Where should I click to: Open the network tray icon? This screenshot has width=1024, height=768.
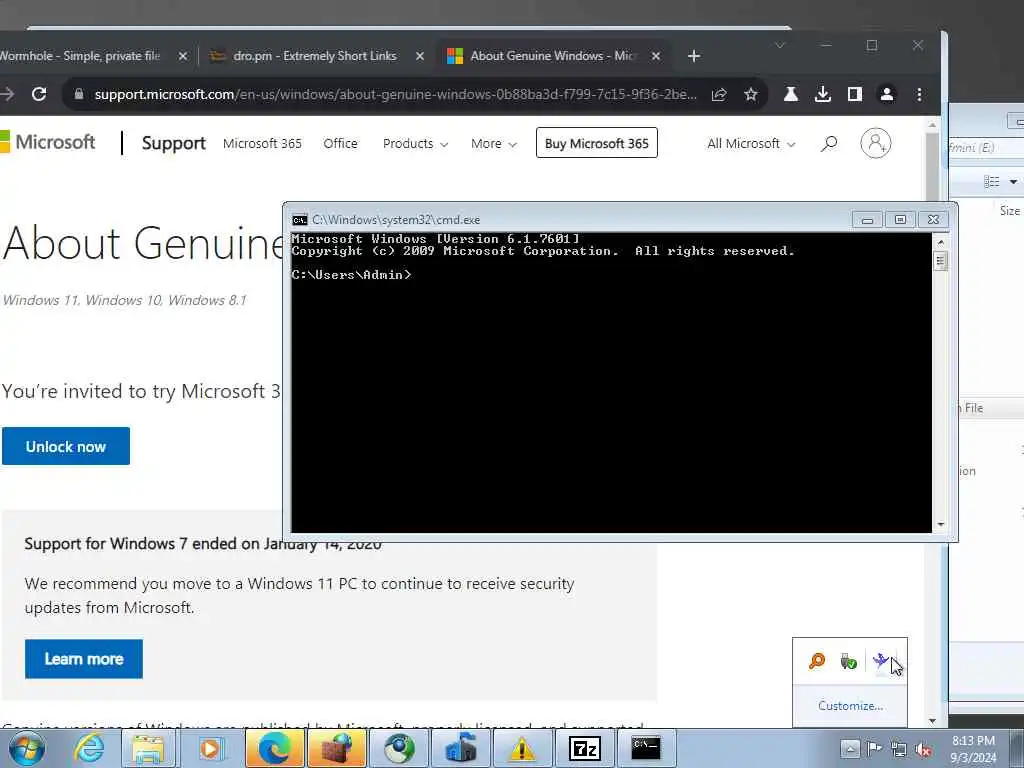[899, 749]
